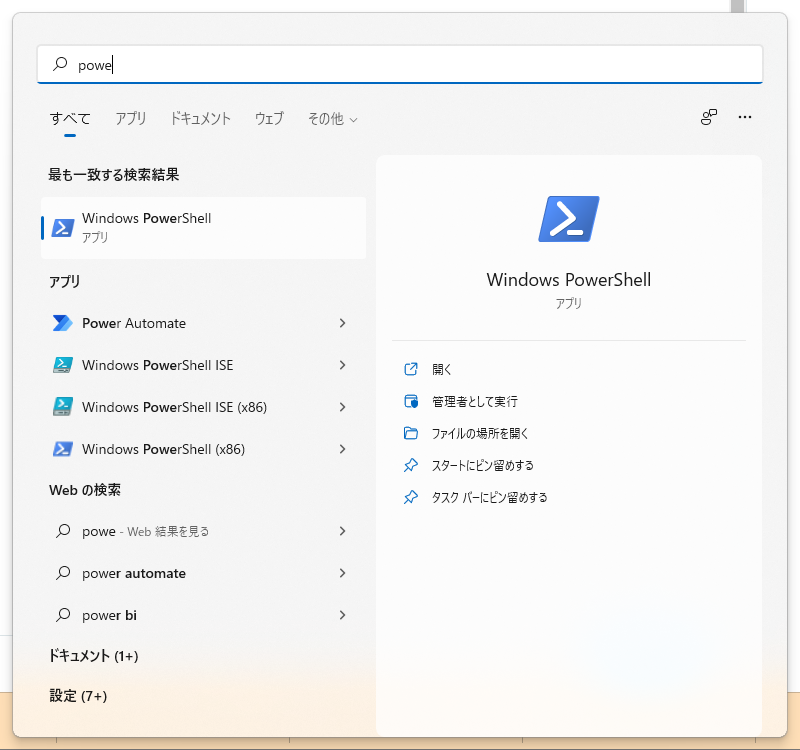Screen dimensions: 800x750
Task: Click the Windows PowerShell title in preview pane
Action: click(x=568, y=280)
